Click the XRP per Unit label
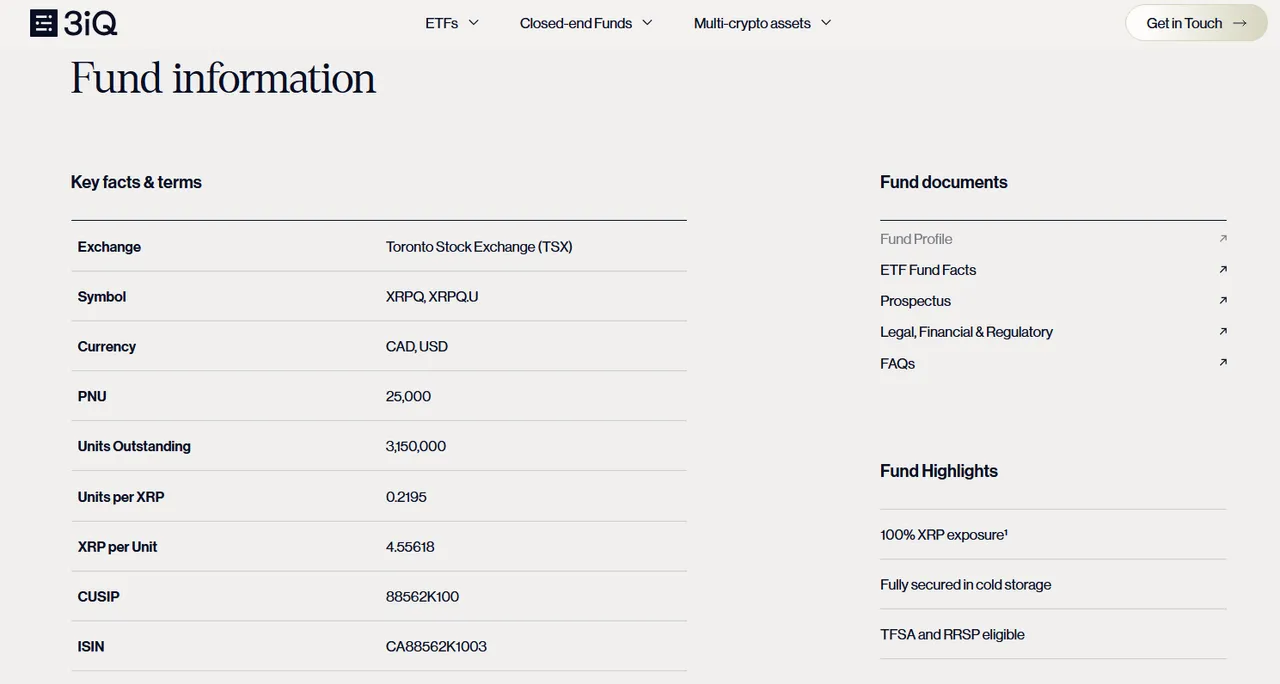The height and width of the screenshot is (684, 1280). pyautogui.click(x=117, y=547)
